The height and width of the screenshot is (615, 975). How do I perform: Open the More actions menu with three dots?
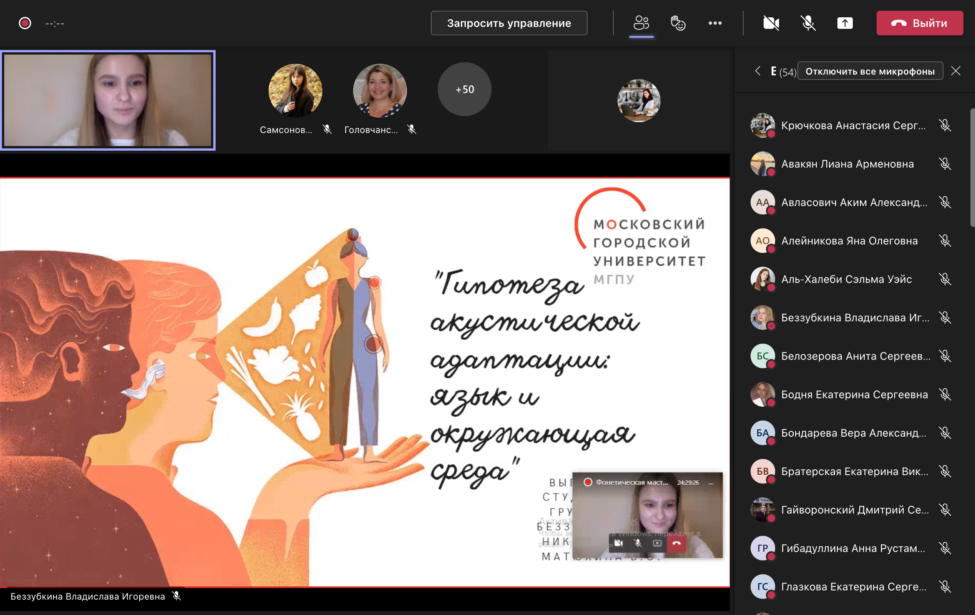pos(715,22)
